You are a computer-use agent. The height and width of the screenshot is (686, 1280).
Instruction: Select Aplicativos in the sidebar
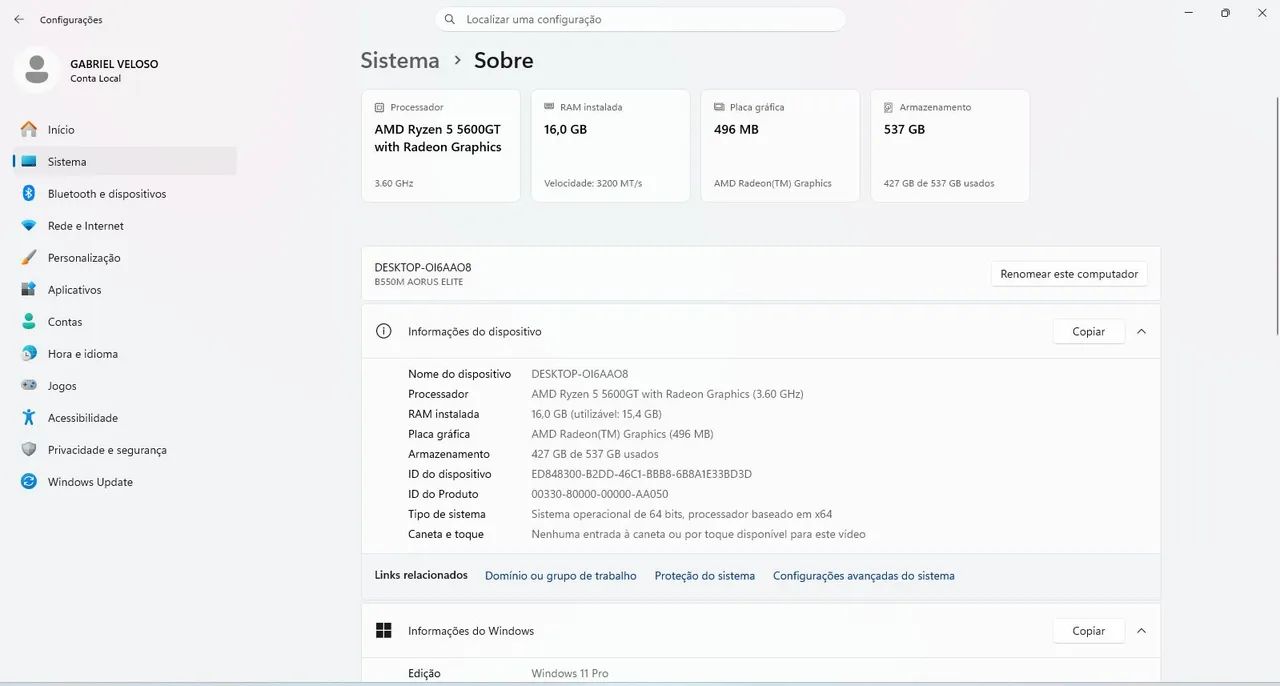(124, 289)
